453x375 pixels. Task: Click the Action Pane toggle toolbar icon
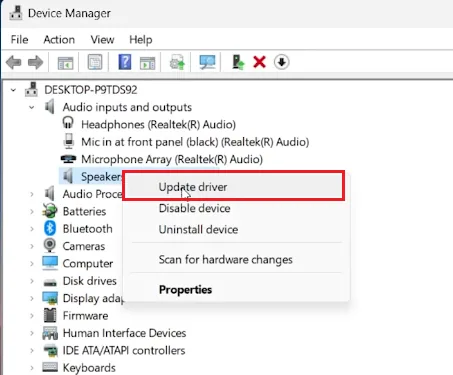pyautogui.click(x=147, y=62)
